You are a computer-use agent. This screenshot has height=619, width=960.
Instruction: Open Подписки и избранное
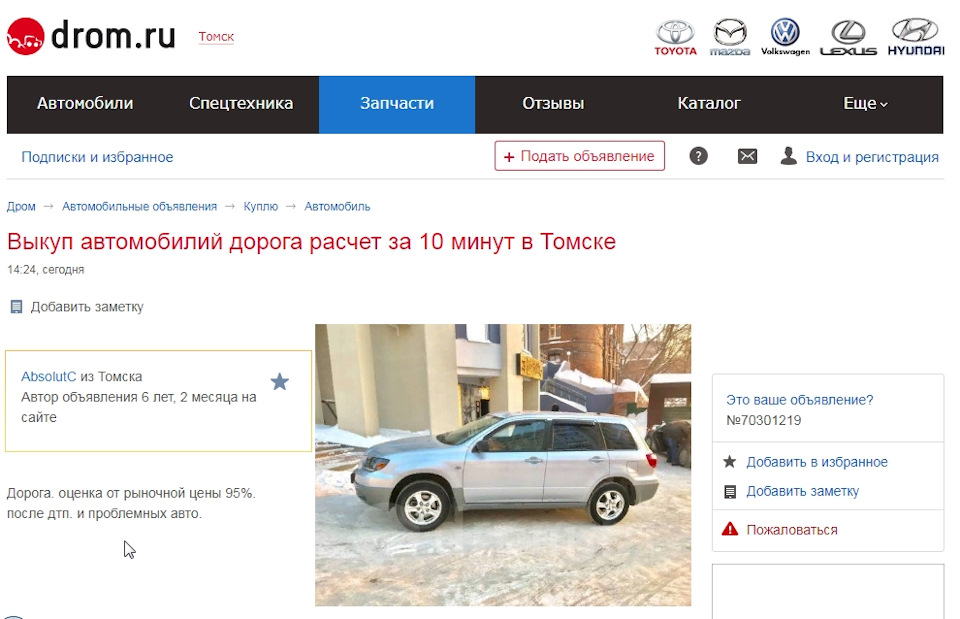pos(97,157)
